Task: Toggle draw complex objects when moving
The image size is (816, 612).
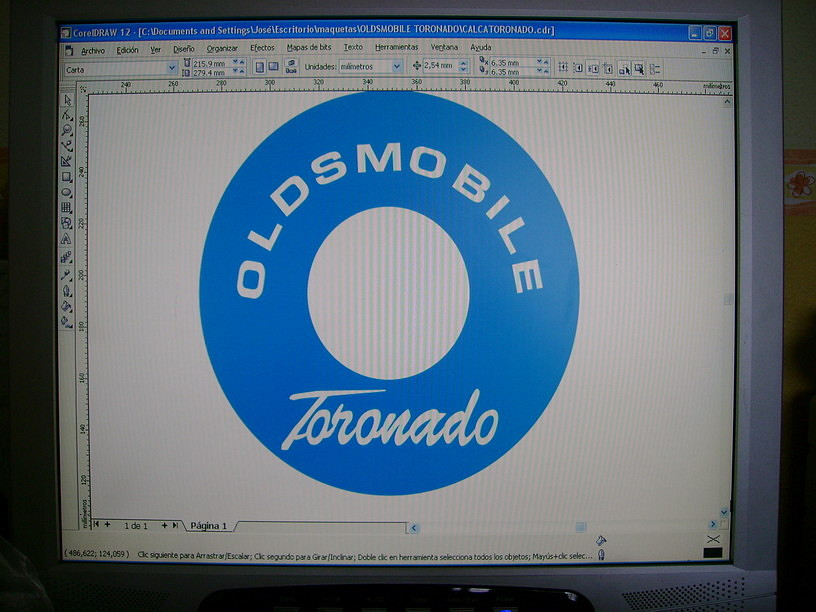Action: click(x=624, y=69)
